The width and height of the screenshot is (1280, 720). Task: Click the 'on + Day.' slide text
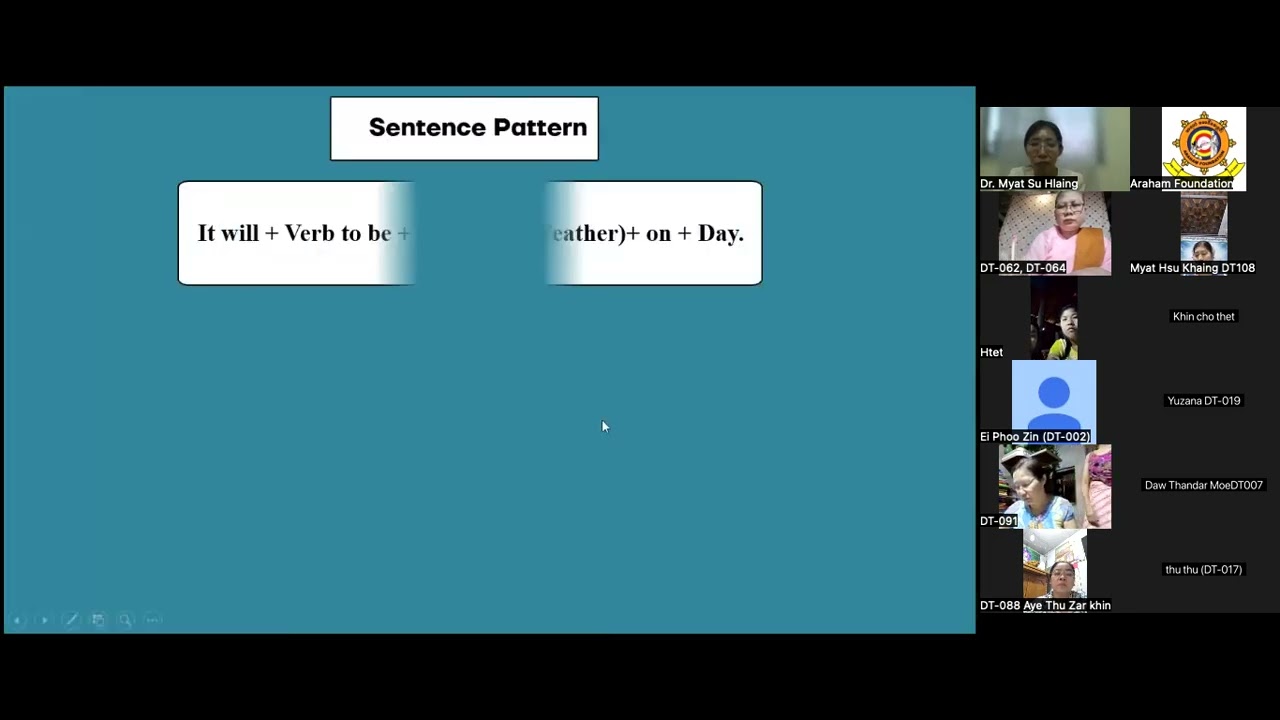(x=695, y=233)
